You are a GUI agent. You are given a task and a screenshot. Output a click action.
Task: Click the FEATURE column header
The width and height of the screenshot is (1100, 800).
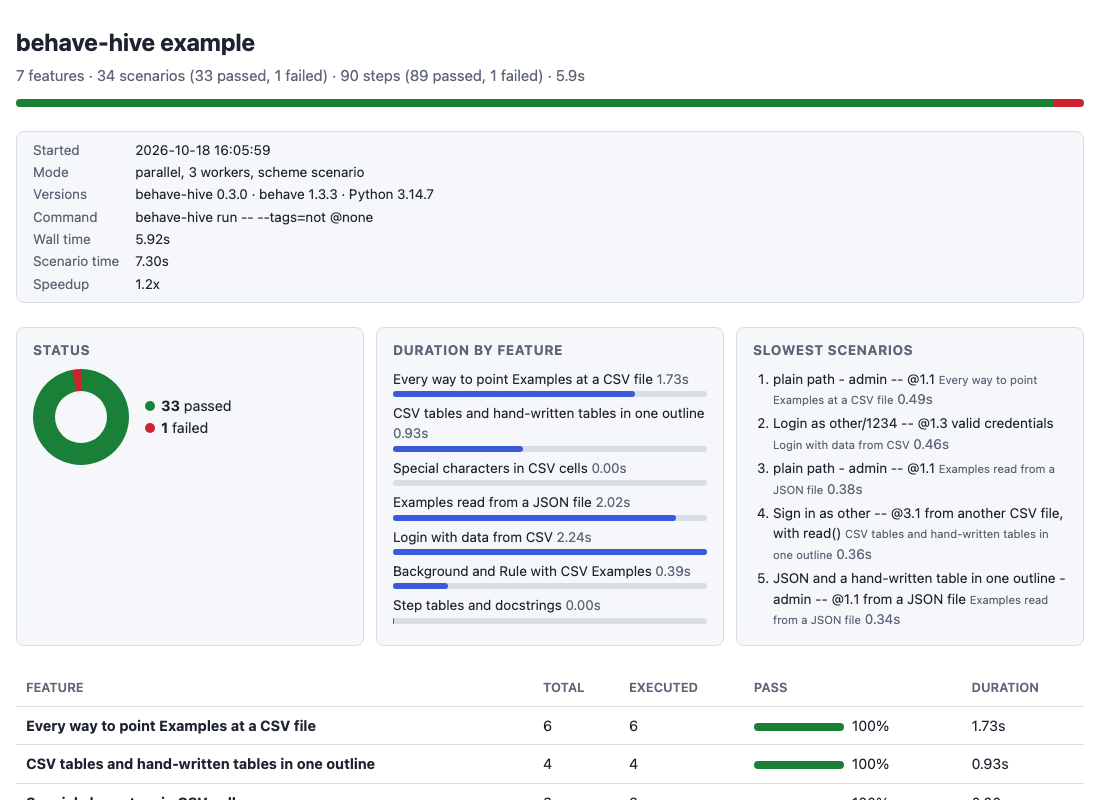tap(55, 688)
